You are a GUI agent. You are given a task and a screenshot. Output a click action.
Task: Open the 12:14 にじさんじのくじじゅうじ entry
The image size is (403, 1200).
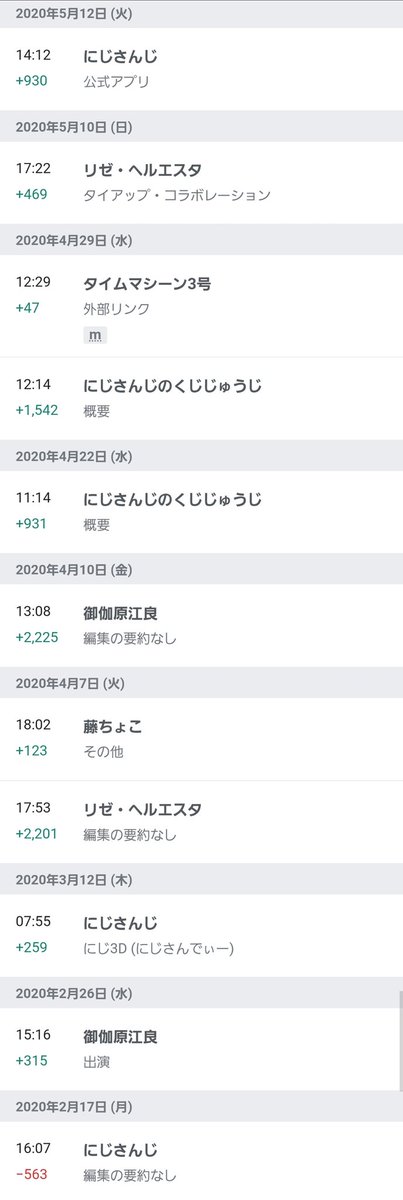coord(201,398)
